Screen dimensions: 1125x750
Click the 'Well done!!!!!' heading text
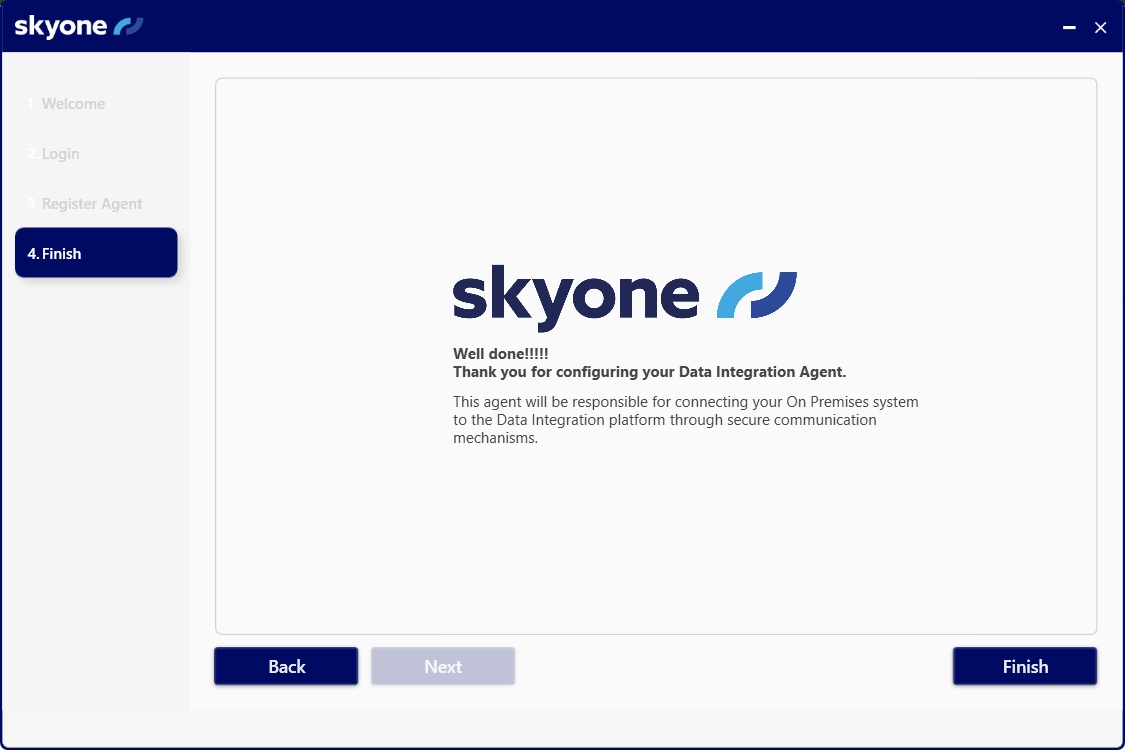point(501,354)
